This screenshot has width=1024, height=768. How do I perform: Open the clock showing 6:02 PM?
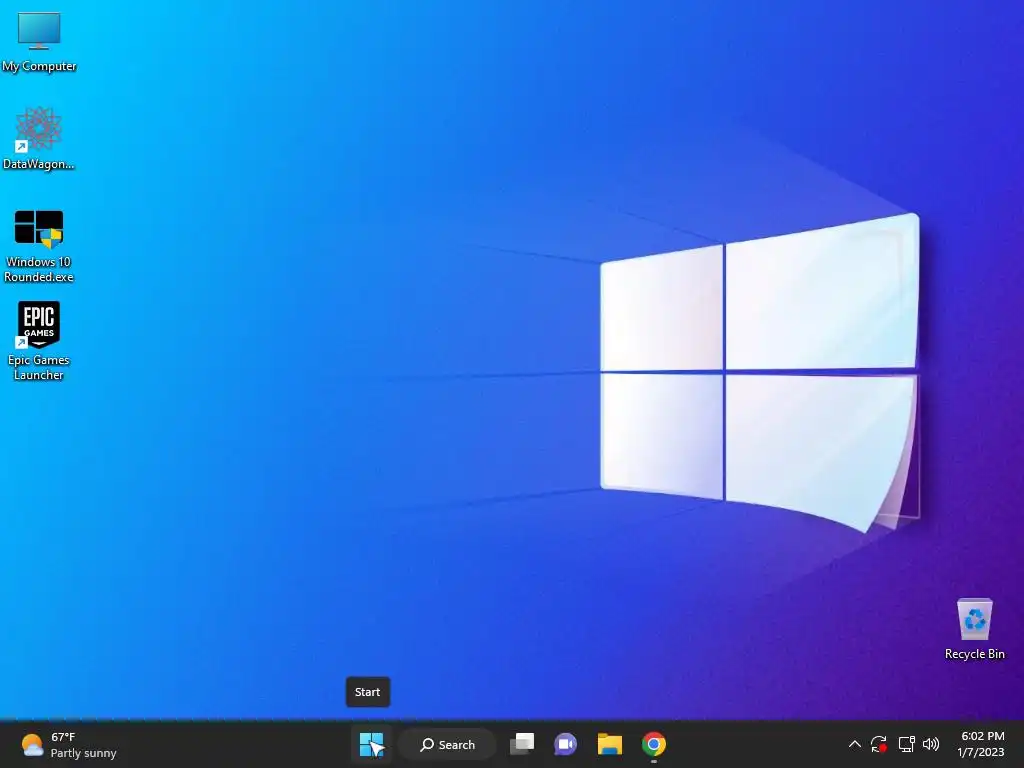(982, 736)
